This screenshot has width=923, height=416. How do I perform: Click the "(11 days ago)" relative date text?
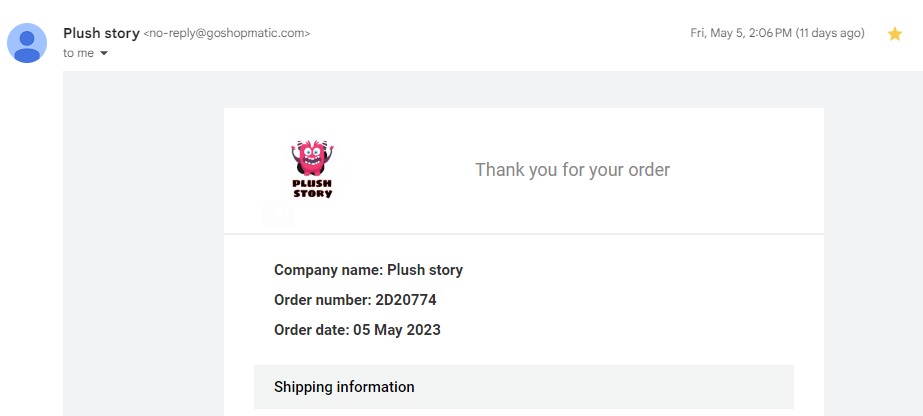[830, 33]
